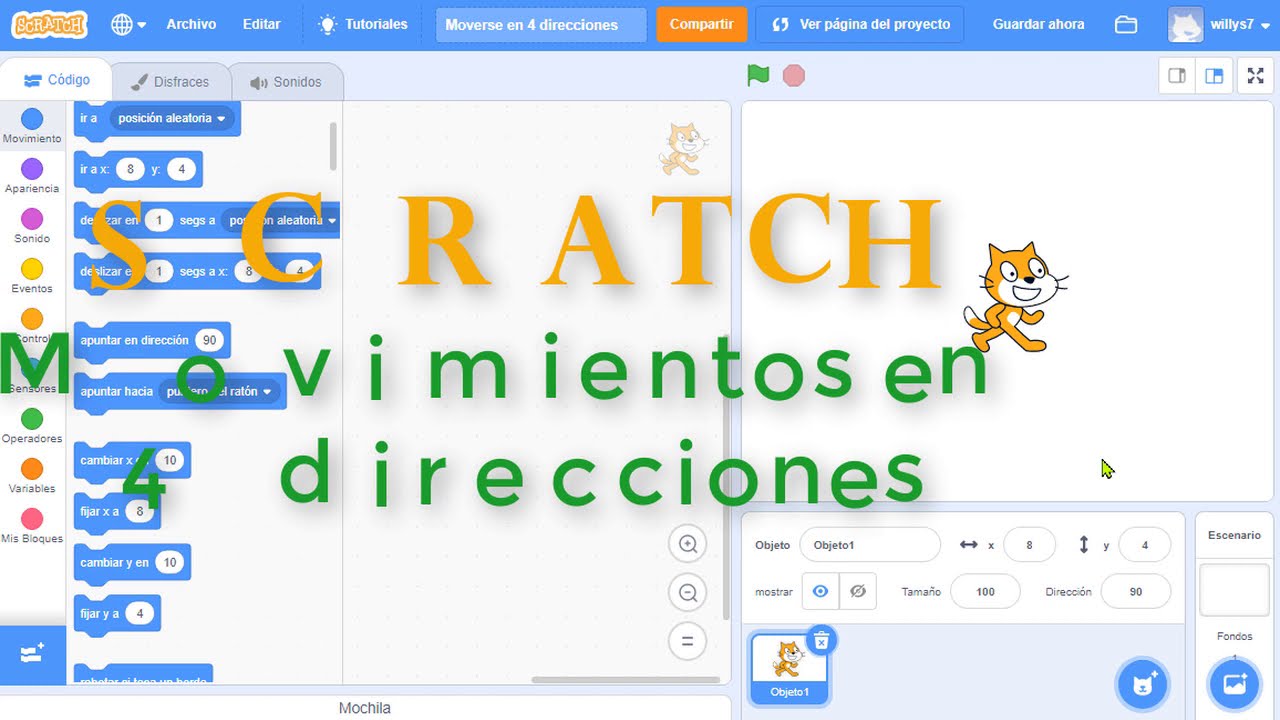Select the Escenario stage backdrop thumbnail
1280x720 pixels.
[x=1234, y=590]
